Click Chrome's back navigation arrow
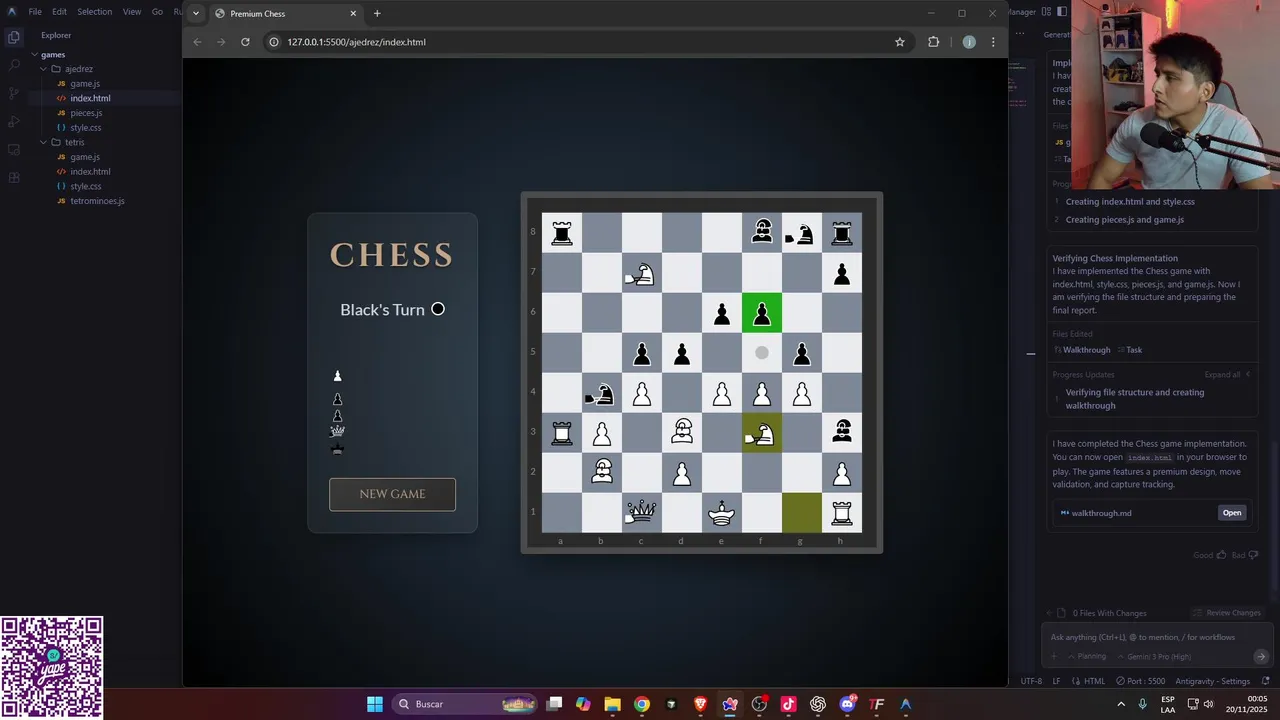 (197, 42)
